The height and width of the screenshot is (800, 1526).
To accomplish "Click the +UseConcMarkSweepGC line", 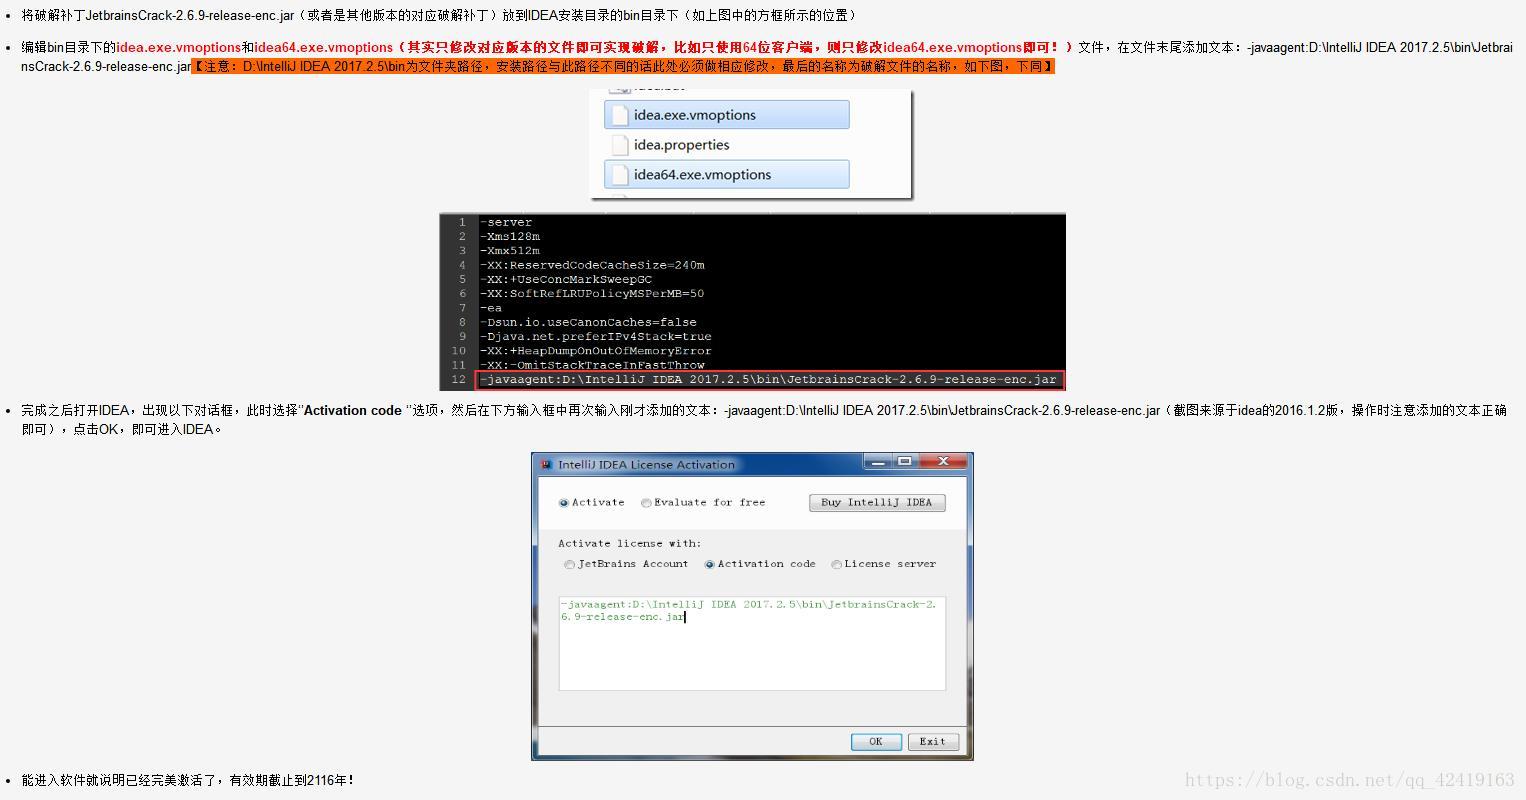I will coord(566,279).
